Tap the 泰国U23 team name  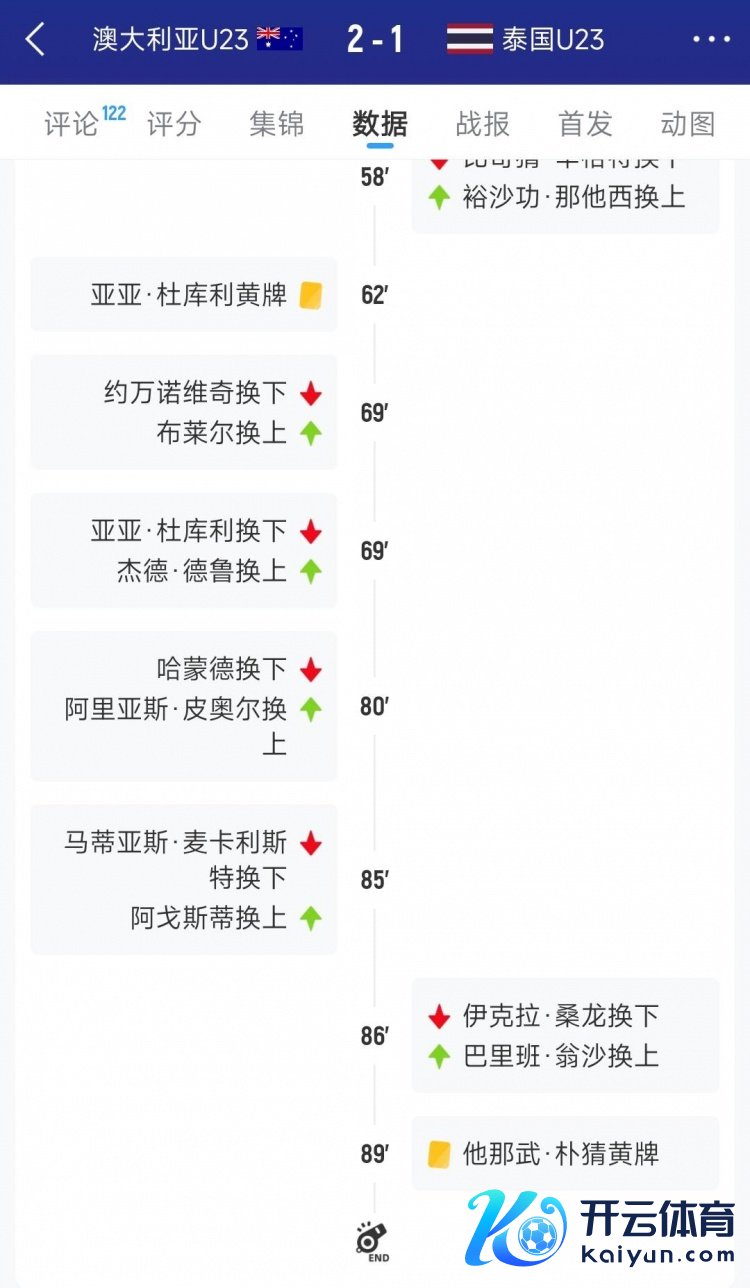[553, 40]
